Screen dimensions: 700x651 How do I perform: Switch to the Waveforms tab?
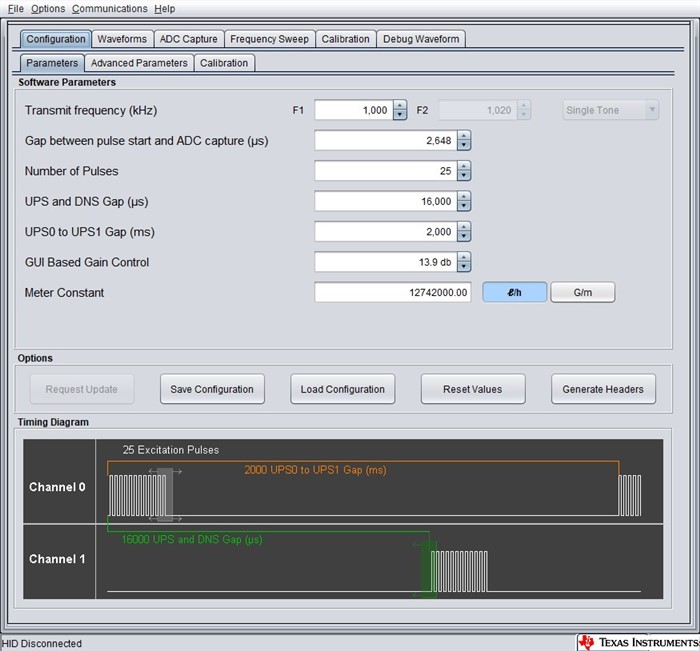[122, 39]
